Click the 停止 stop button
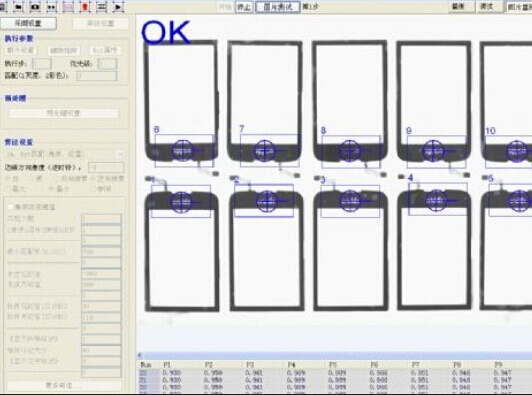 244,7
